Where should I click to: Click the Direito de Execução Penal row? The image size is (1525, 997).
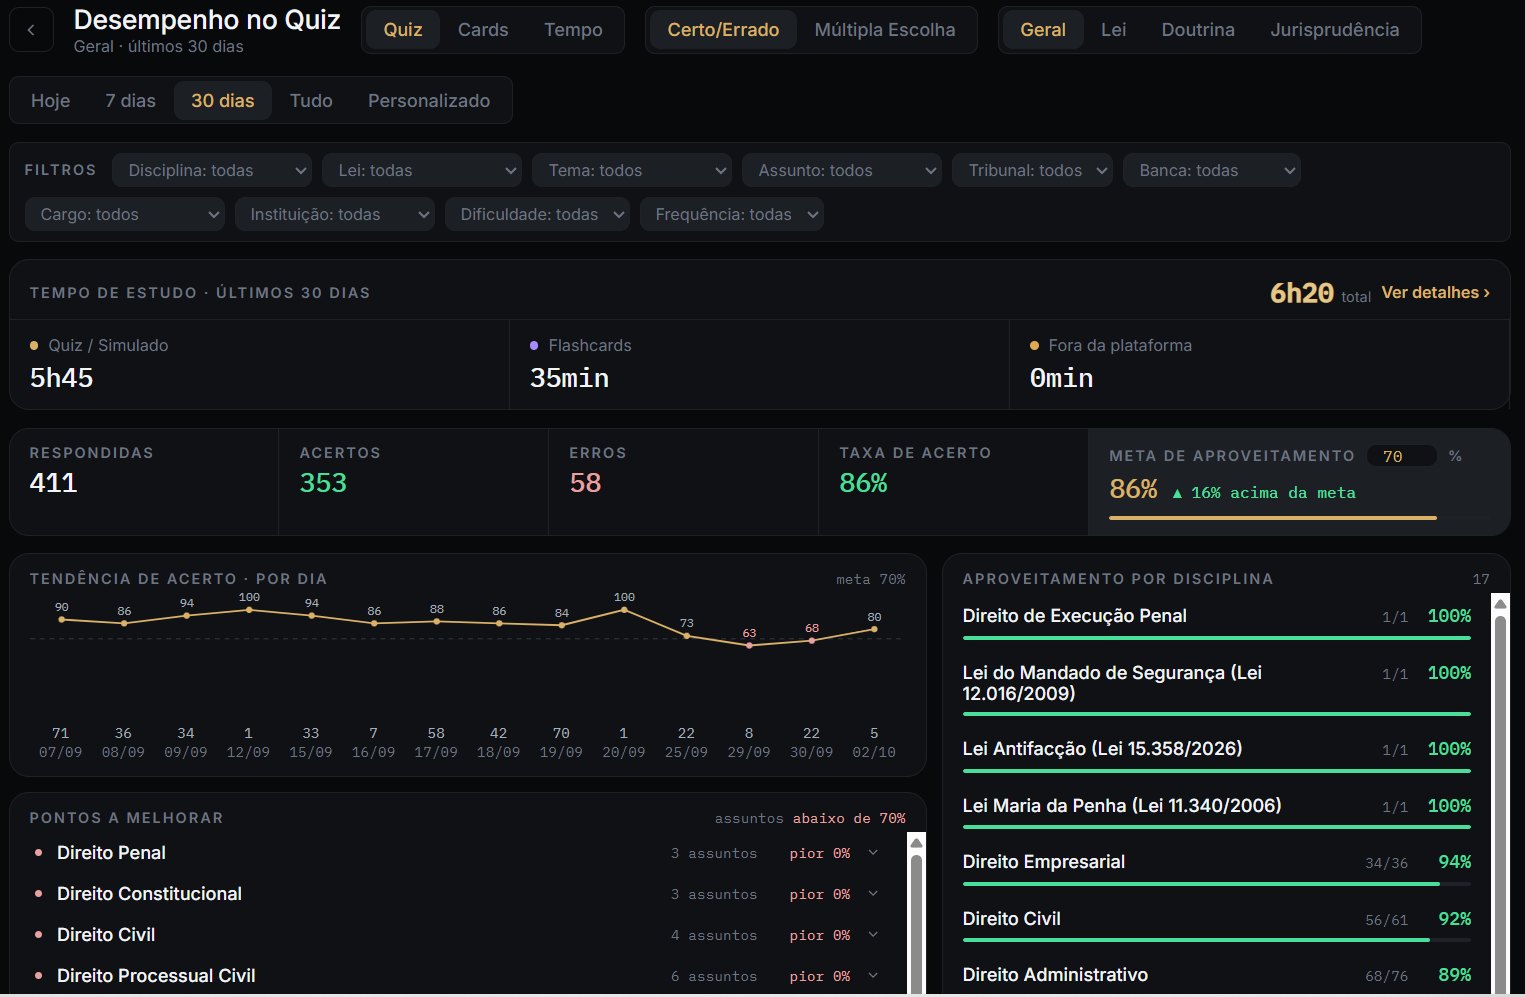tap(1217, 622)
